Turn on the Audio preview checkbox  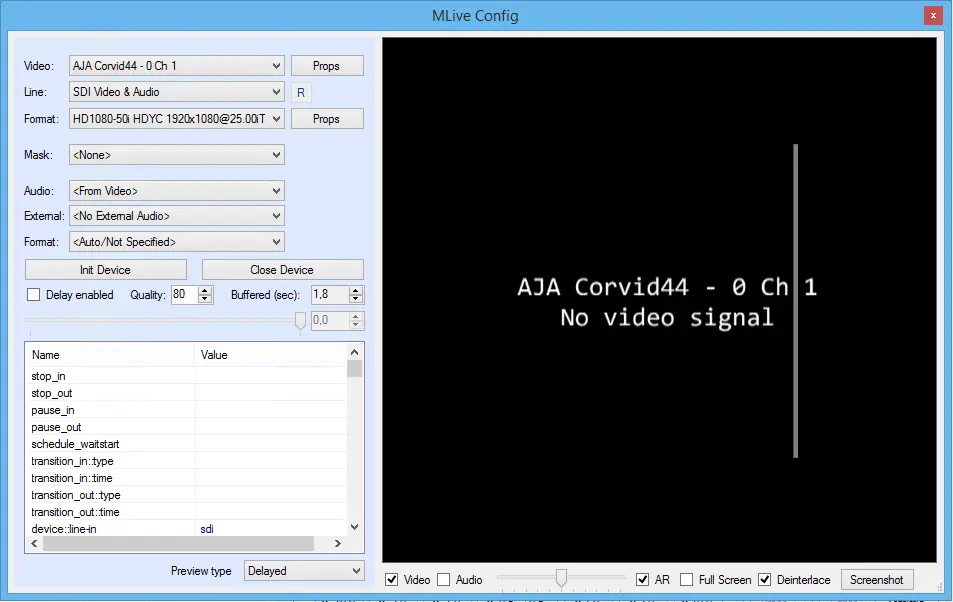[444, 580]
